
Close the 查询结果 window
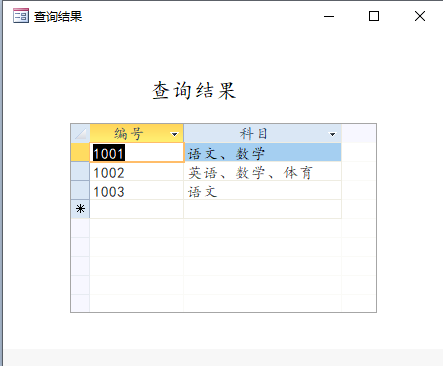(x=420, y=16)
